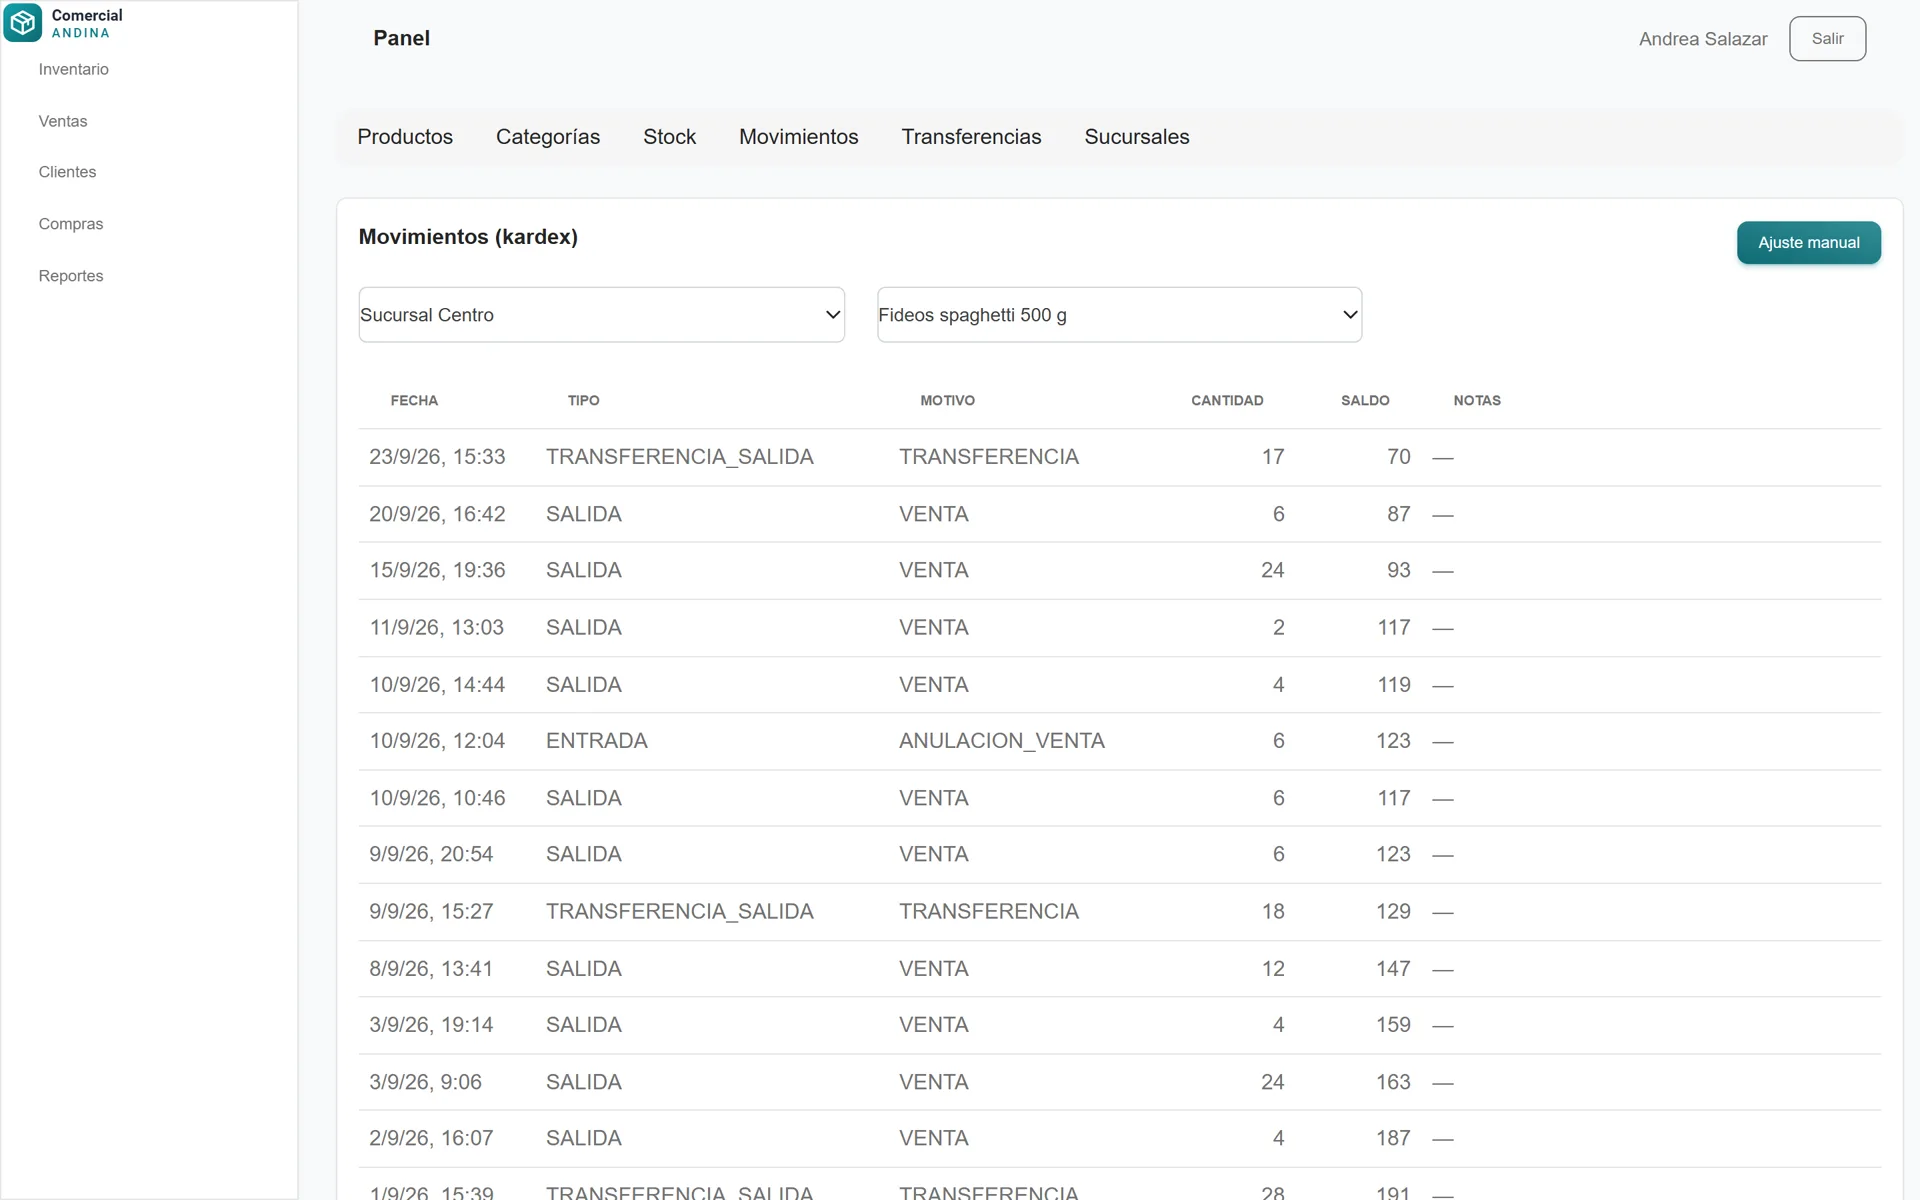Screen dimensions: 1920x1200
Task: Click the date 10/9/26, 12:04
Action: (x=437, y=741)
